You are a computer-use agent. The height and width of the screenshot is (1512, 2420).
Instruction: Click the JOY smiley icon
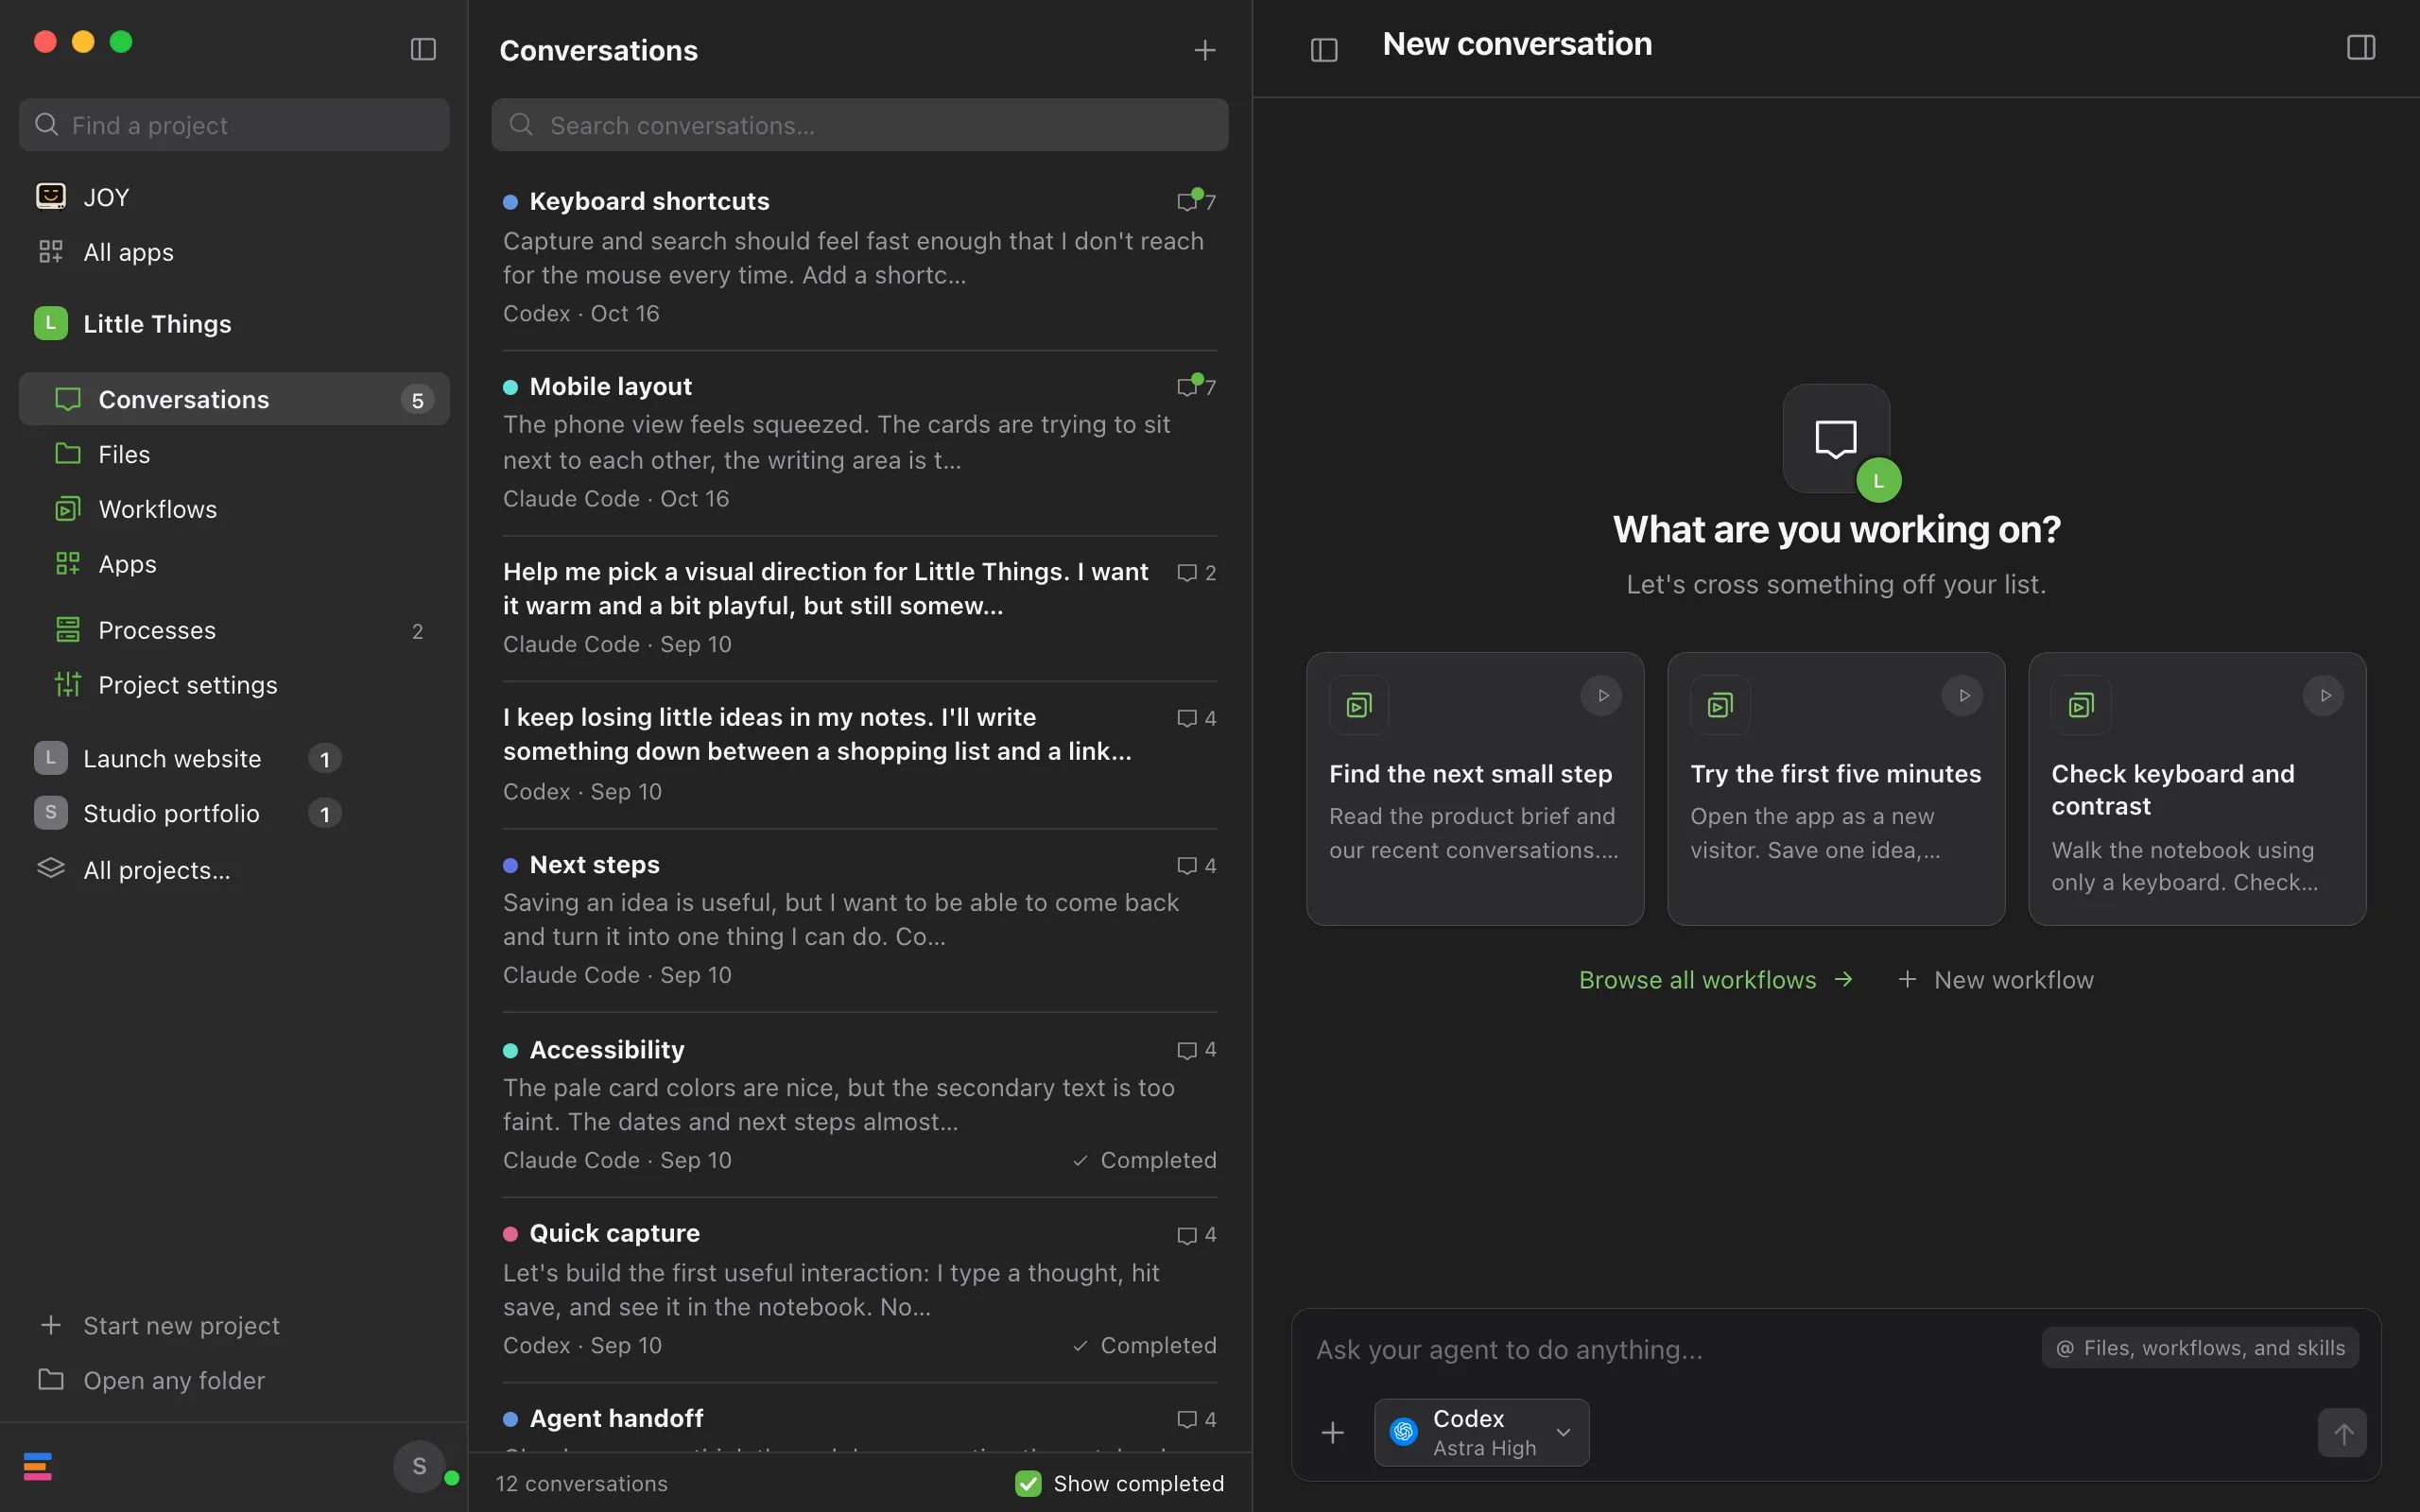click(51, 196)
